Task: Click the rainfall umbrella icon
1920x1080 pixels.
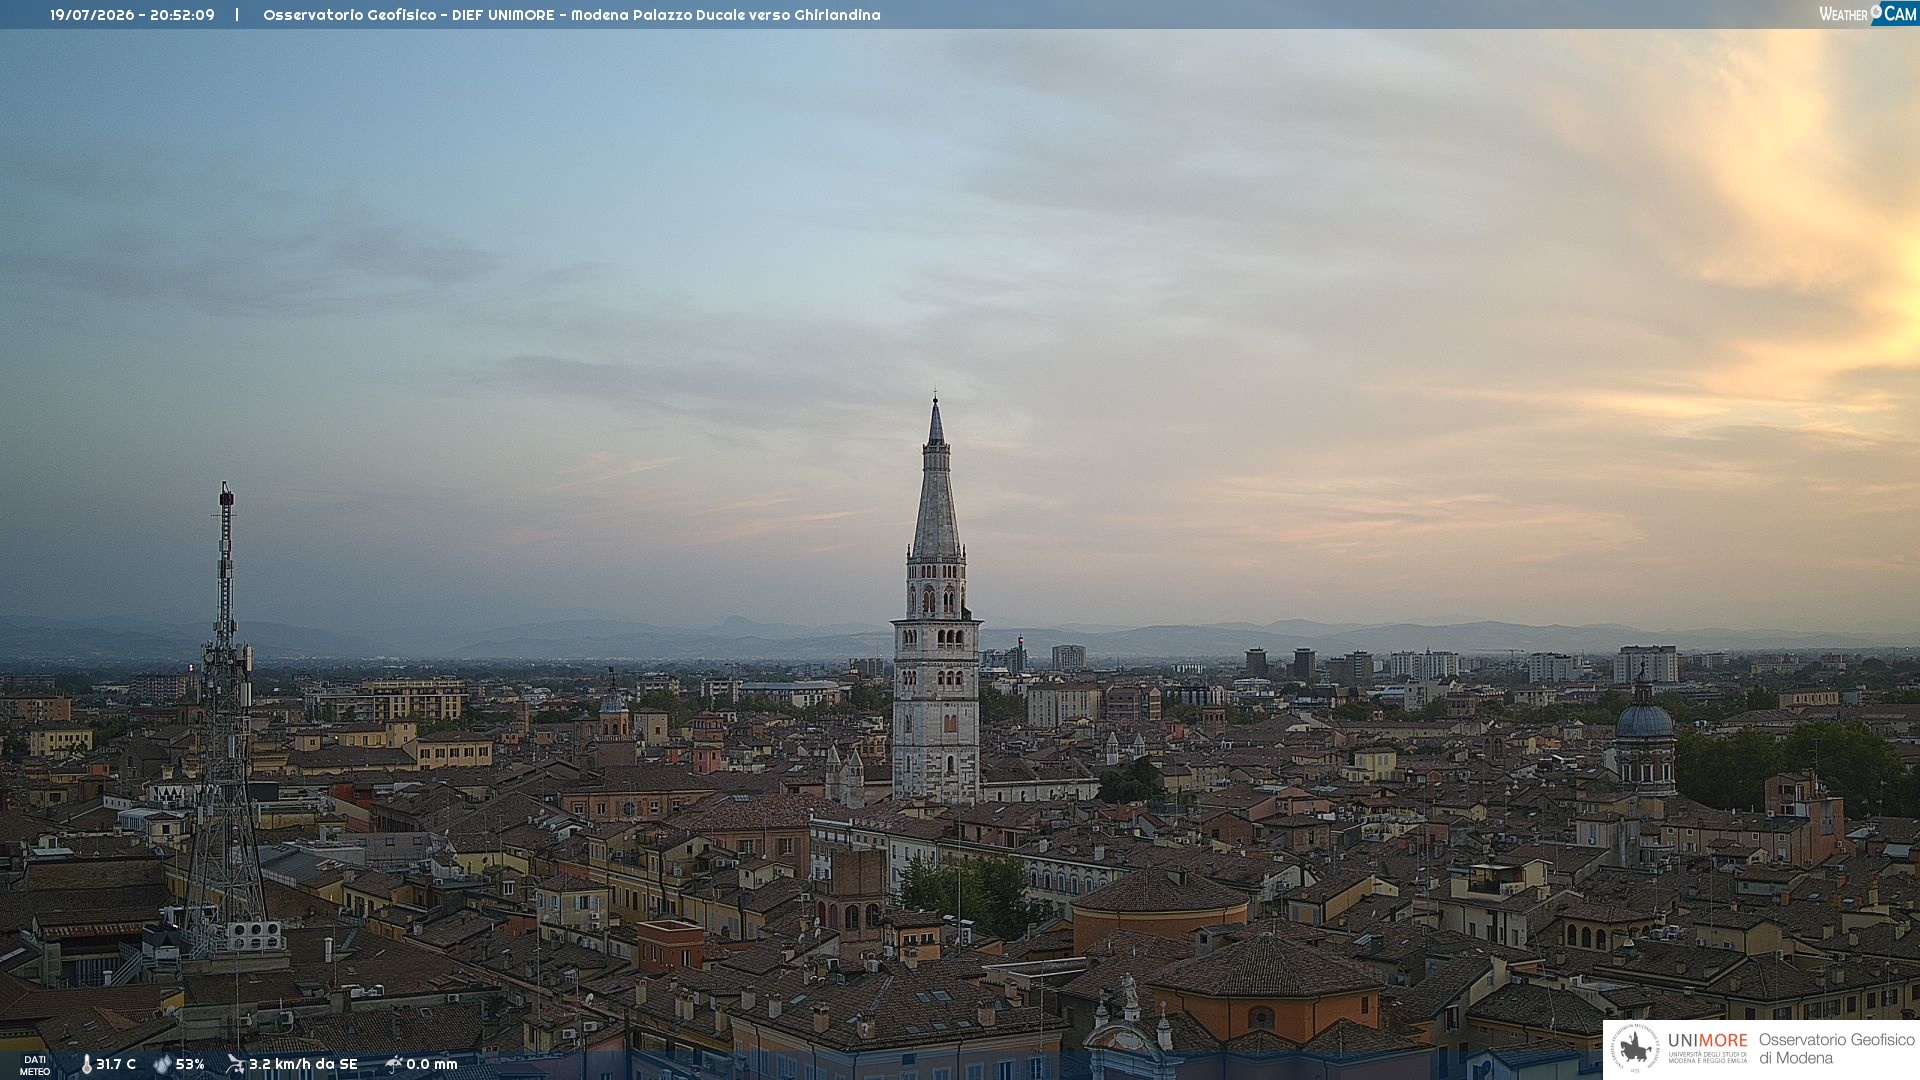Action: [x=393, y=1065]
